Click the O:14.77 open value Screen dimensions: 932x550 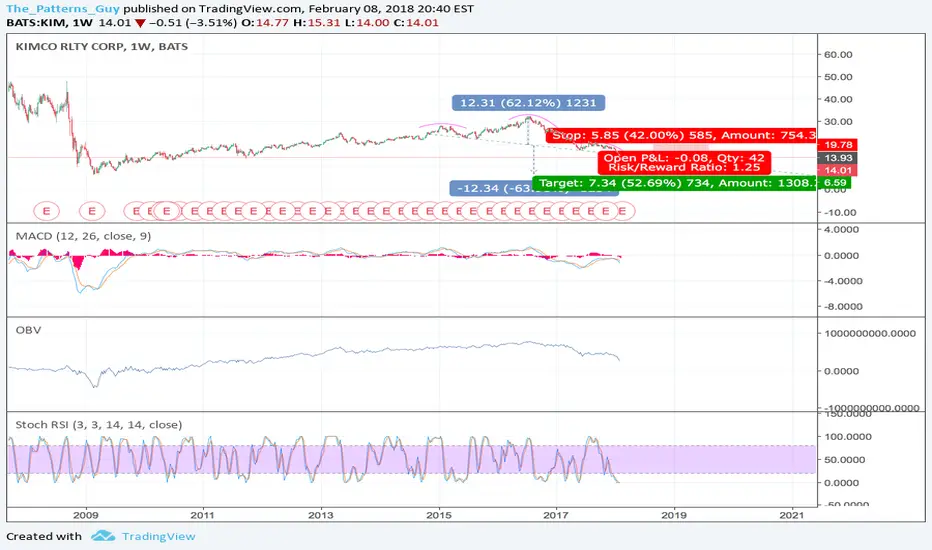tap(266, 23)
